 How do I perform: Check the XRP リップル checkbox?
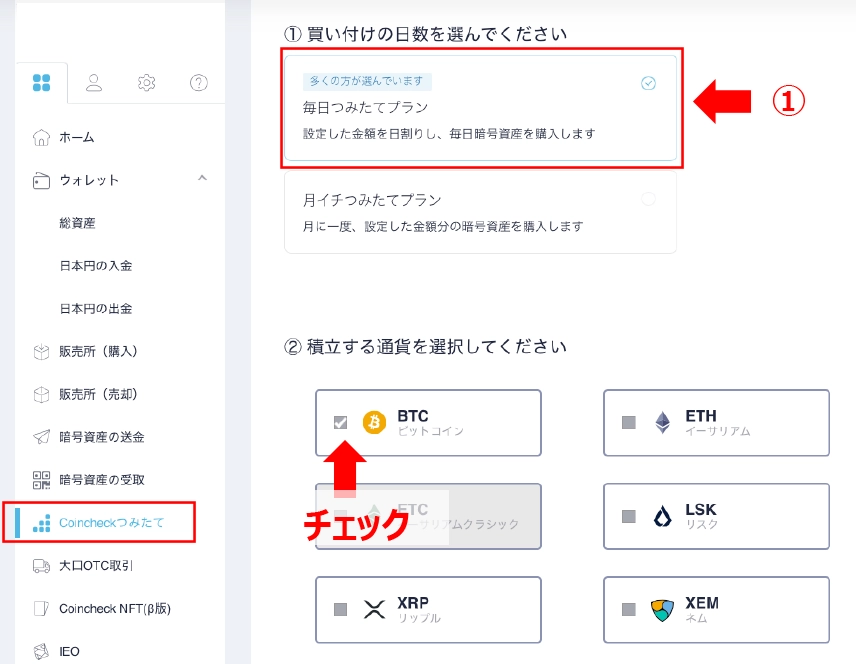click(340, 609)
